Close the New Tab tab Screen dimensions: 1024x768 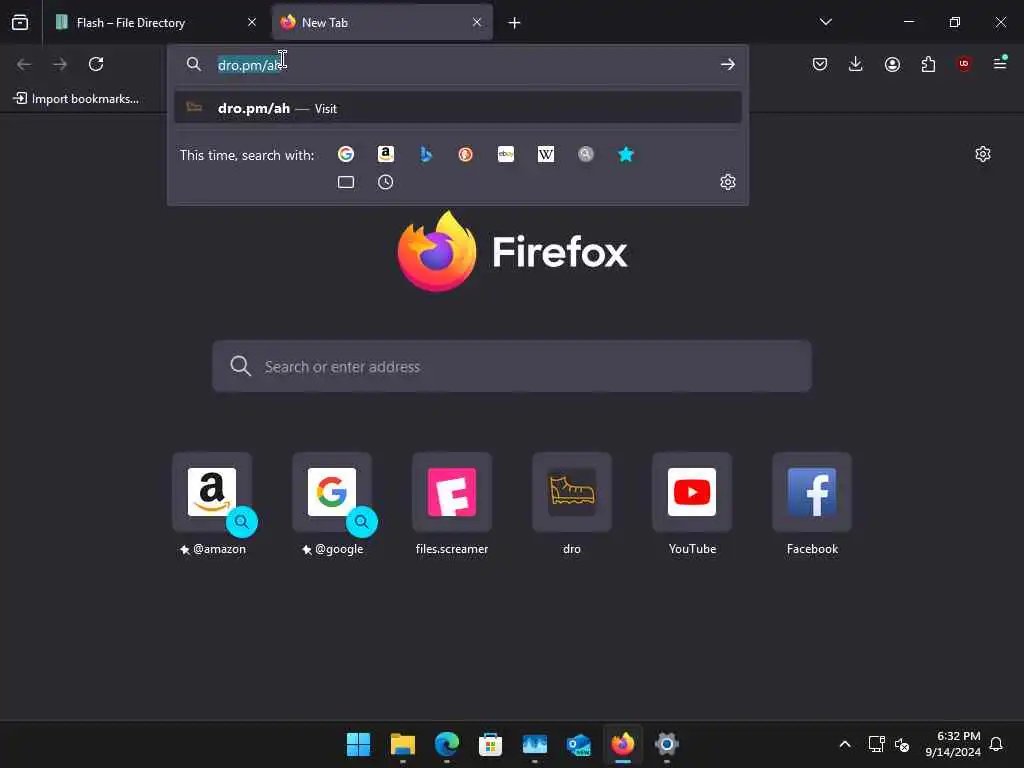click(477, 22)
